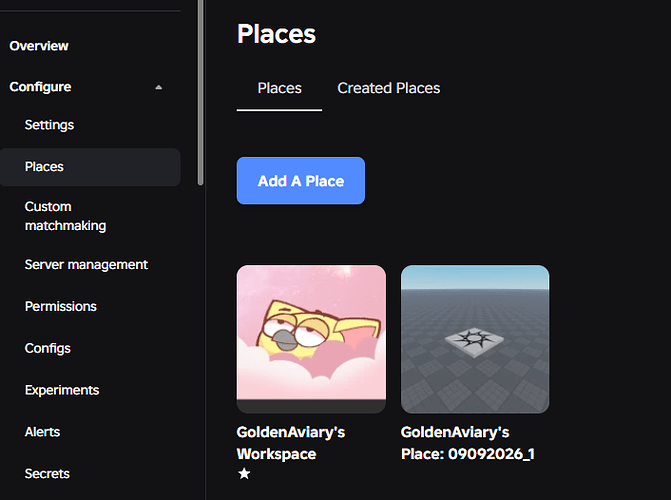Select the Places tab
671x500 pixels.
(279, 88)
